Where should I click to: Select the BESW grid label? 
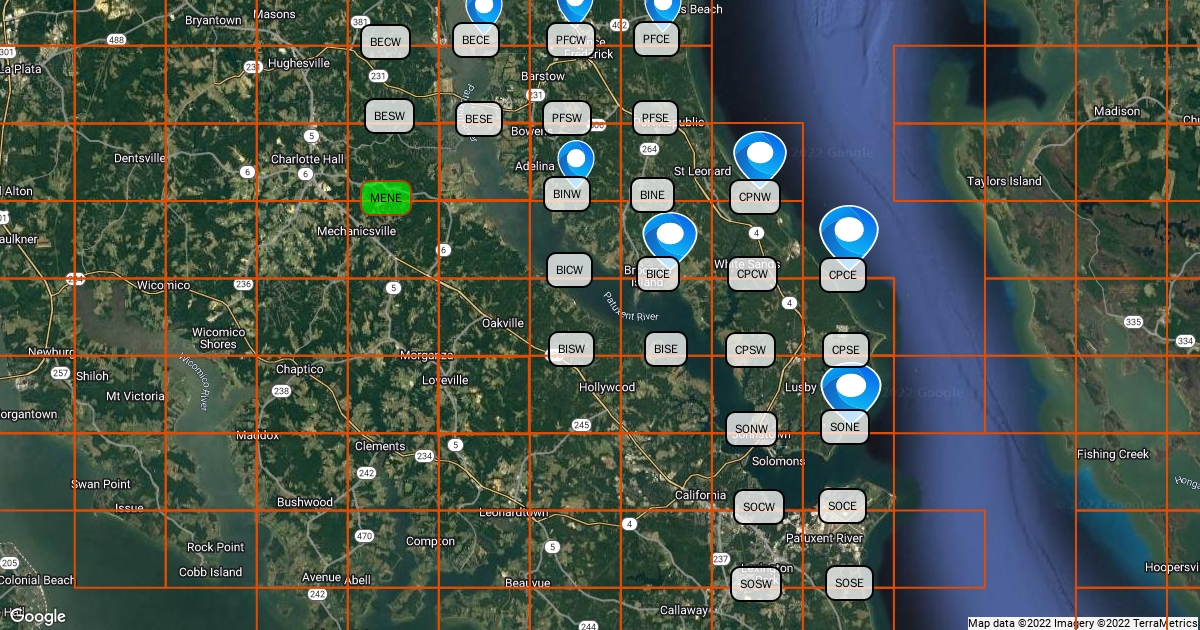pos(389,117)
